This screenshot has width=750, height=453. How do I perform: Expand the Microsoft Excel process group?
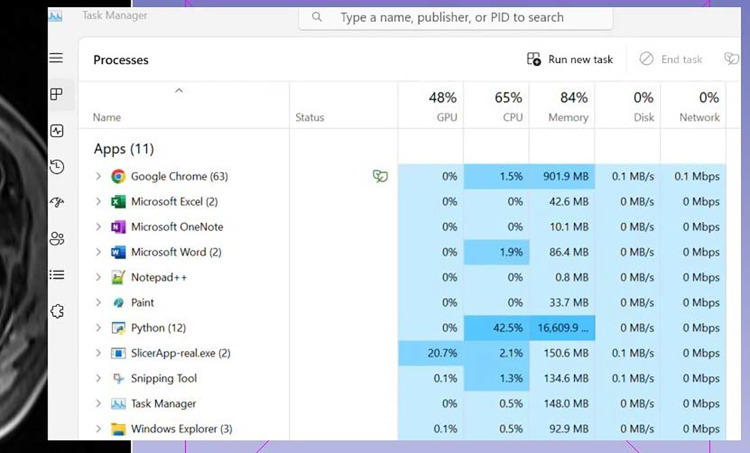pos(98,202)
